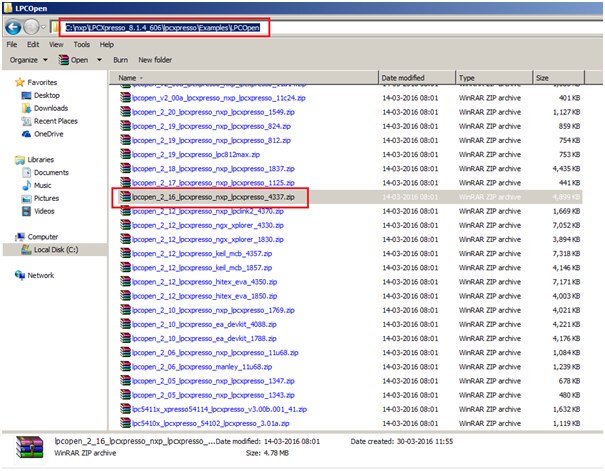
Task: Expand the Organize dropdown
Action: tap(29, 60)
